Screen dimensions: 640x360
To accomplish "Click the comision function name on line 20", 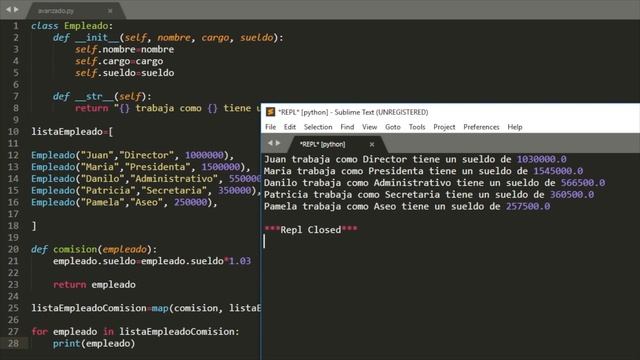I will point(75,249).
